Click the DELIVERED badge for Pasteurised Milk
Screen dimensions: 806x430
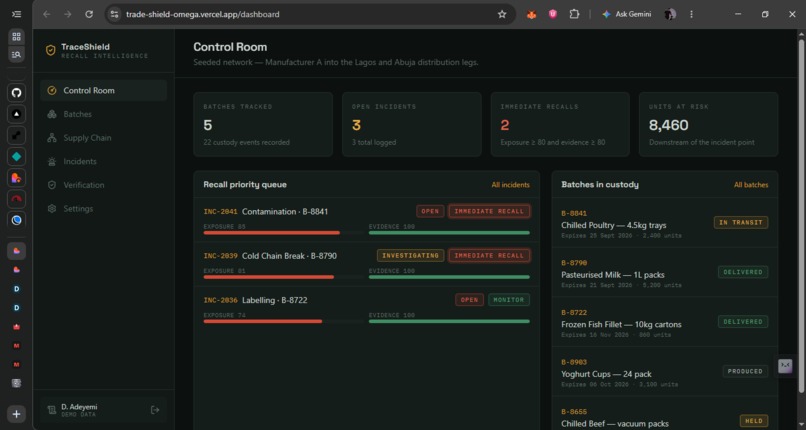[743, 272]
